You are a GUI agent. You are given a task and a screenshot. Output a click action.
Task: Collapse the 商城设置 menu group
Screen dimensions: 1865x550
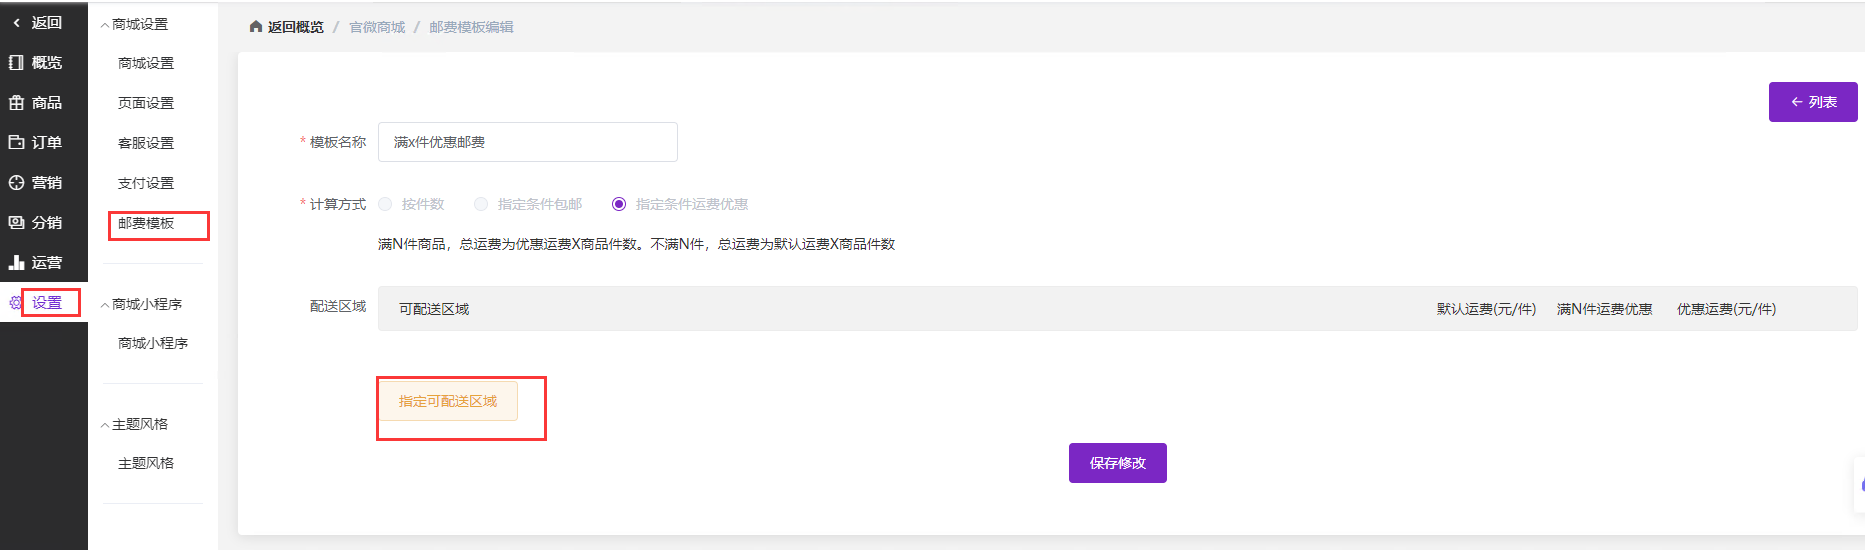coord(105,25)
